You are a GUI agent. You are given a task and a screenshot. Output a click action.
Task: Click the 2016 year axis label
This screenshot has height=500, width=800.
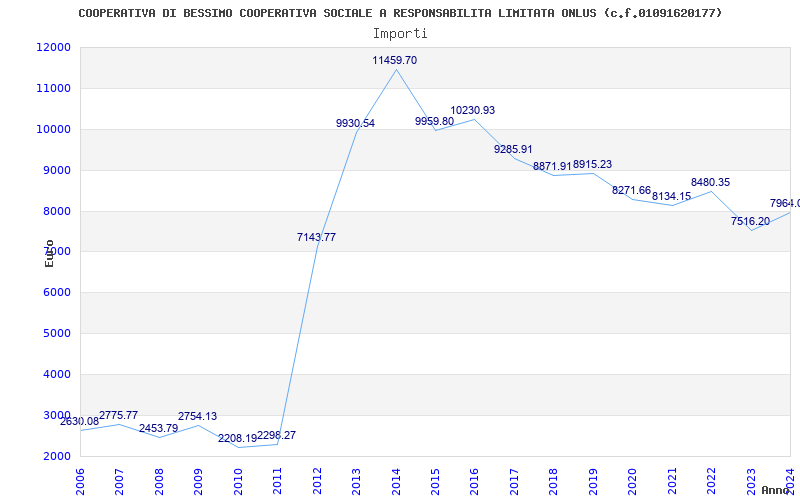(x=474, y=481)
